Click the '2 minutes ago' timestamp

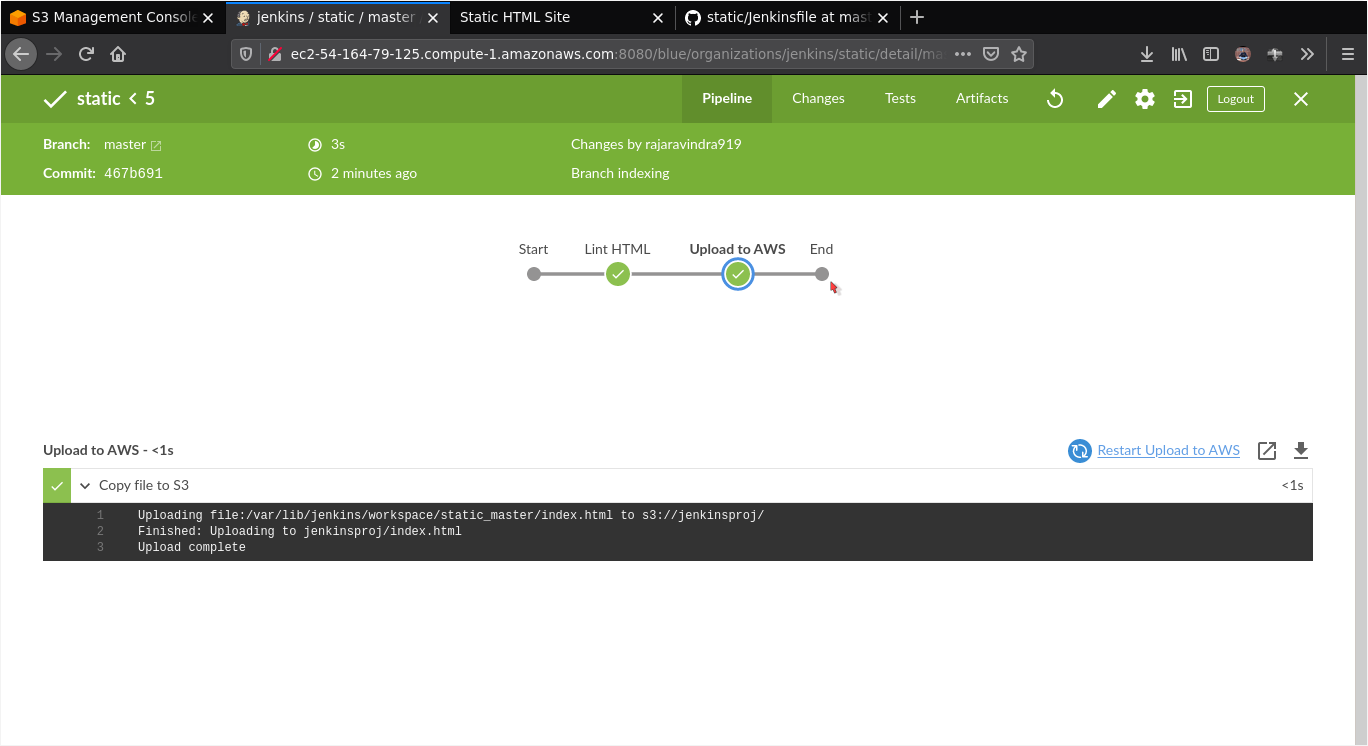(x=374, y=173)
